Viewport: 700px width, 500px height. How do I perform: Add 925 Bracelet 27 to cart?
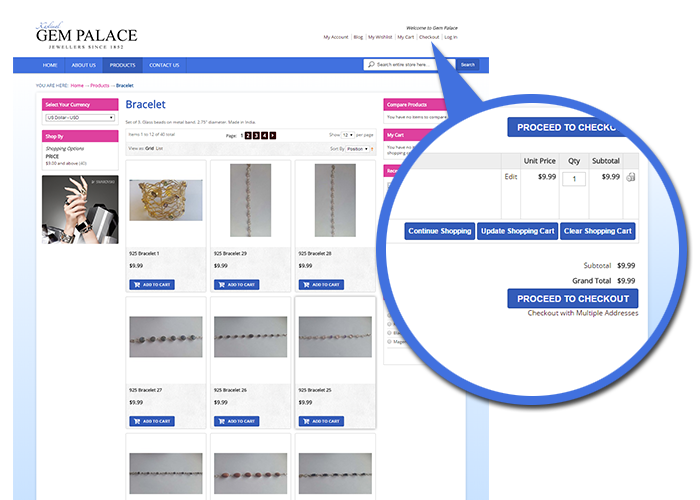(152, 421)
